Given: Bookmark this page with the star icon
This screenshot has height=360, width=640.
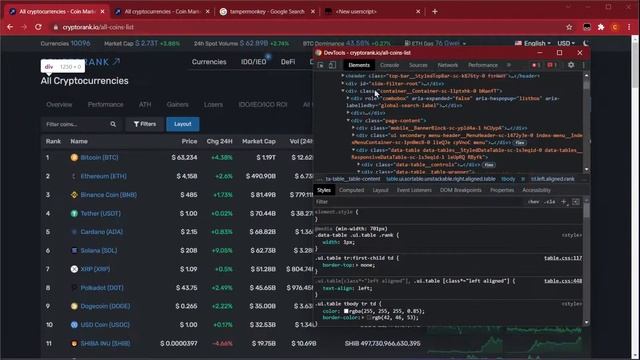Looking at the screenshot, I should 569,27.
